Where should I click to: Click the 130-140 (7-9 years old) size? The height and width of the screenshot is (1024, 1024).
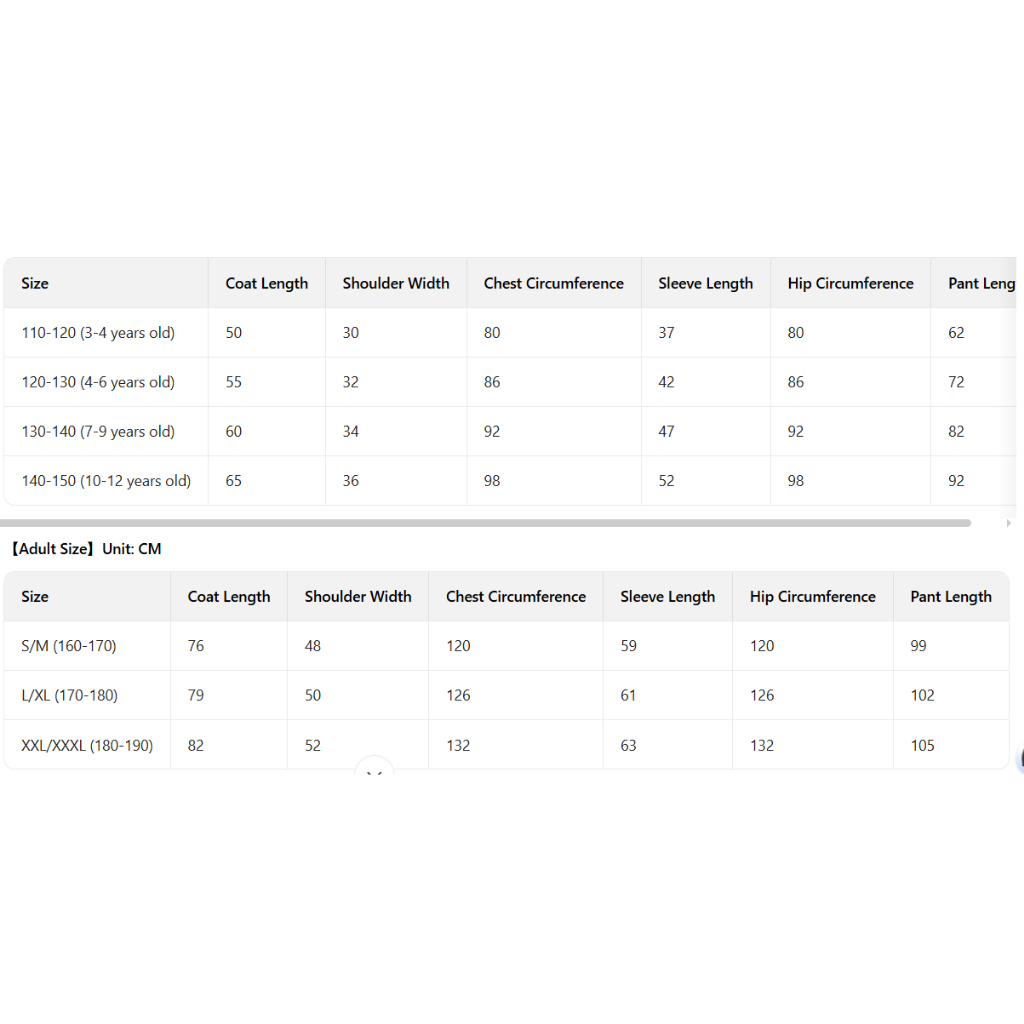click(x=98, y=432)
